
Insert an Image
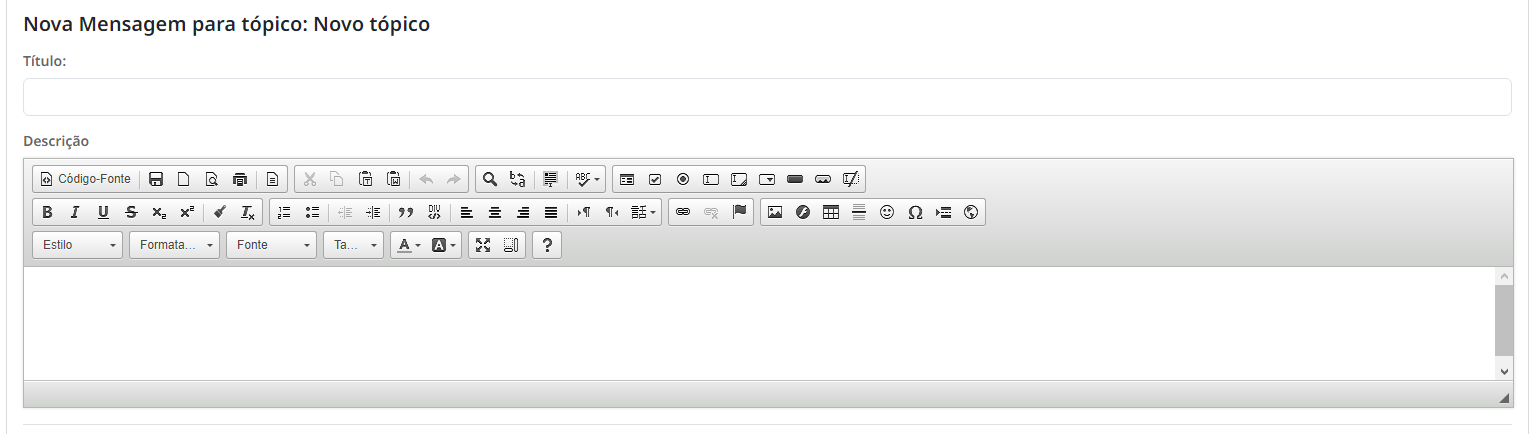[x=775, y=212]
